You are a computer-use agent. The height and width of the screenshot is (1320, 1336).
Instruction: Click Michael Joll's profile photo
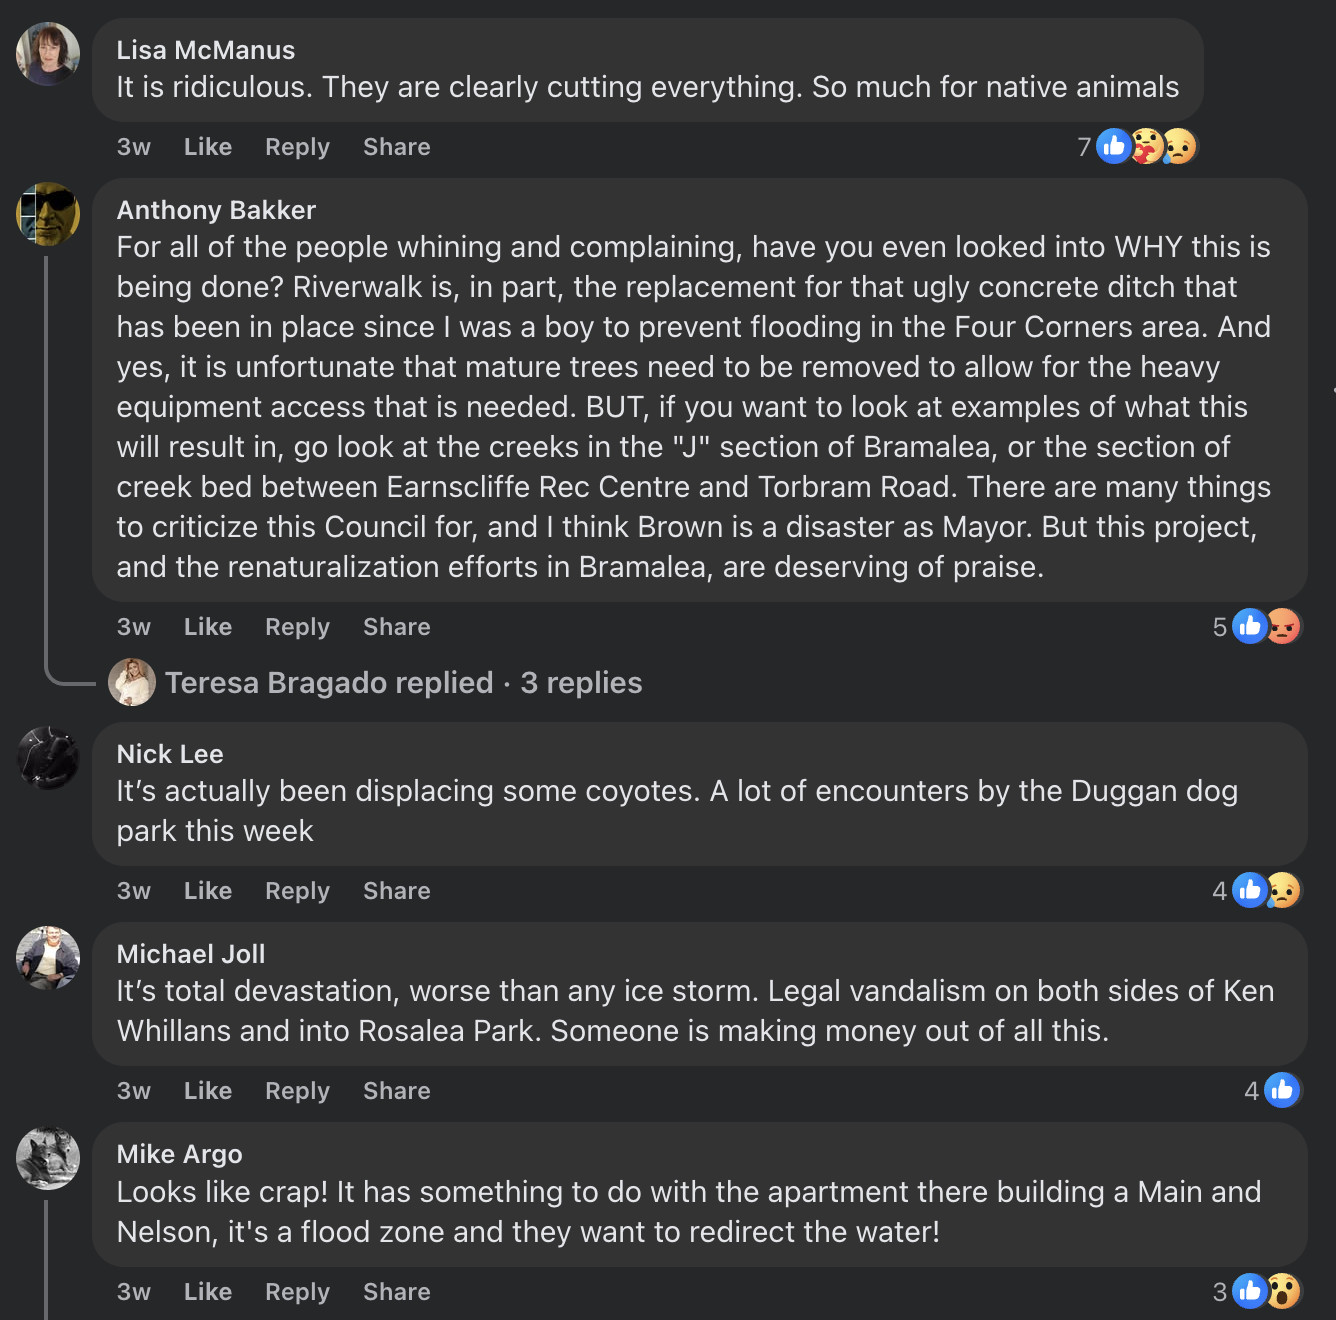point(48,958)
